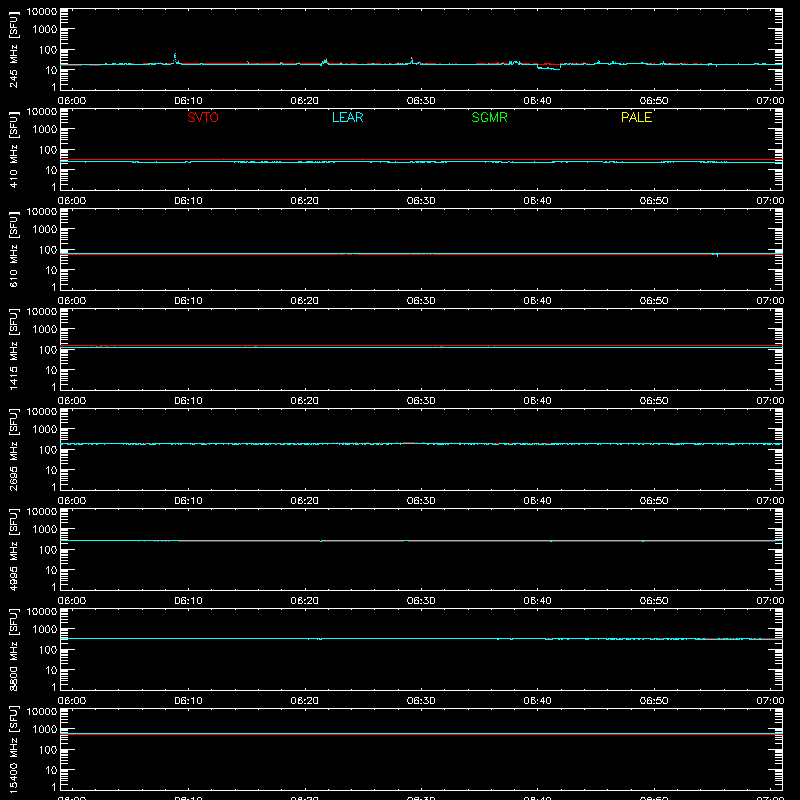Click the small burst after 06:20 in 245 MHz plot
The height and width of the screenshot is (800, 800).
(324, 62)
